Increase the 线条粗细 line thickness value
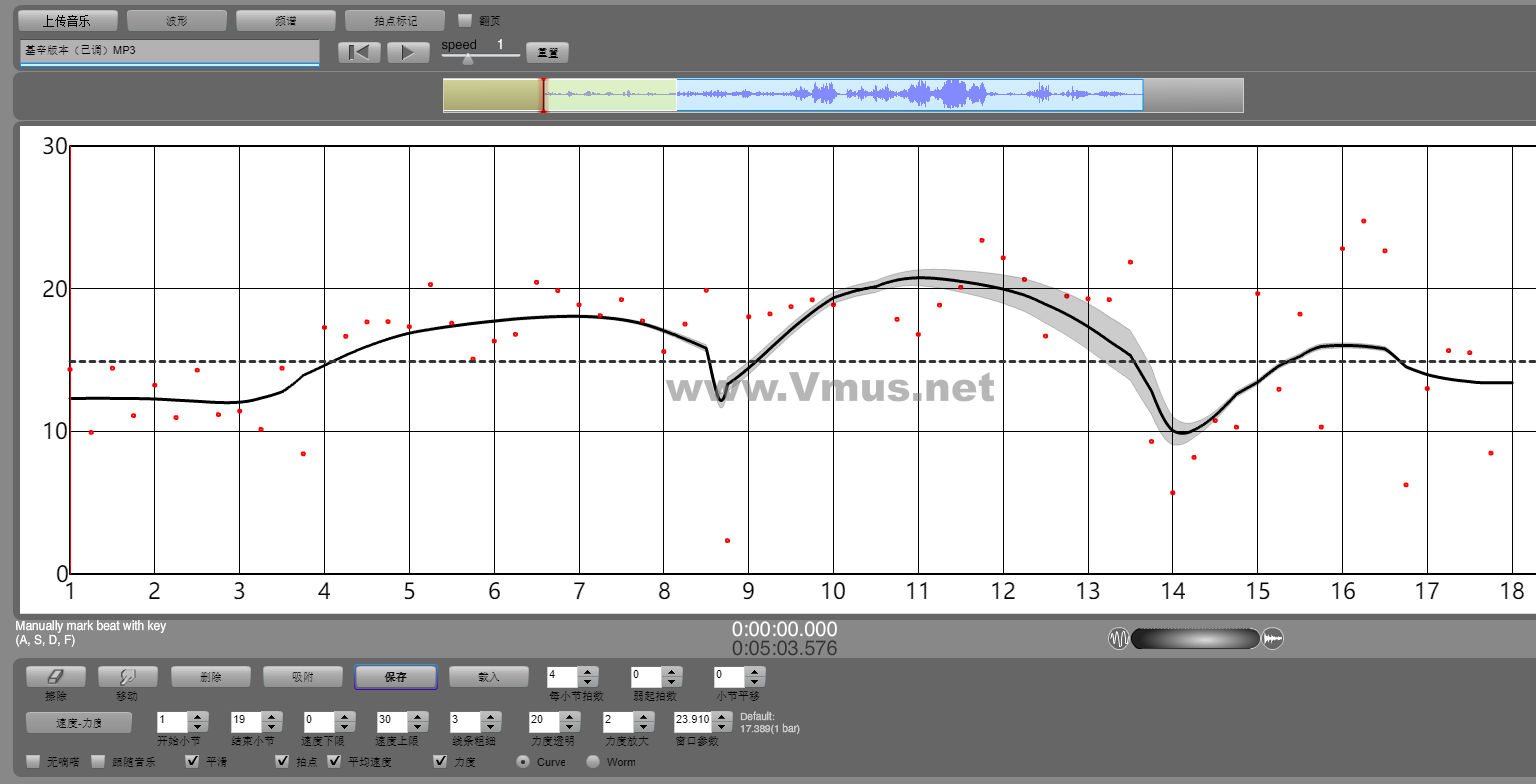Image resolution: width=1536 pixels, height=784 pixels. point(489,716)
